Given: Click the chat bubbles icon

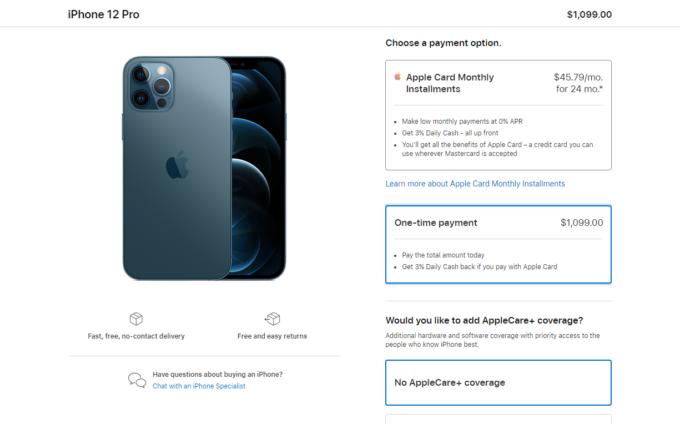Looking at the screenshot, I should (137, 380).
